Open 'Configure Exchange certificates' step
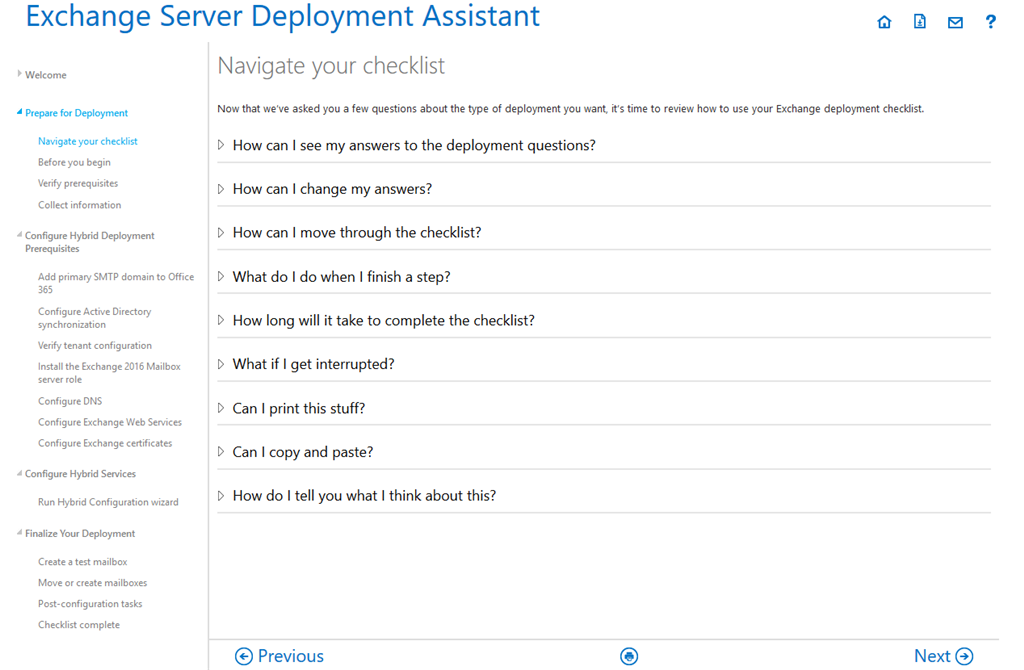 (105, 443)
